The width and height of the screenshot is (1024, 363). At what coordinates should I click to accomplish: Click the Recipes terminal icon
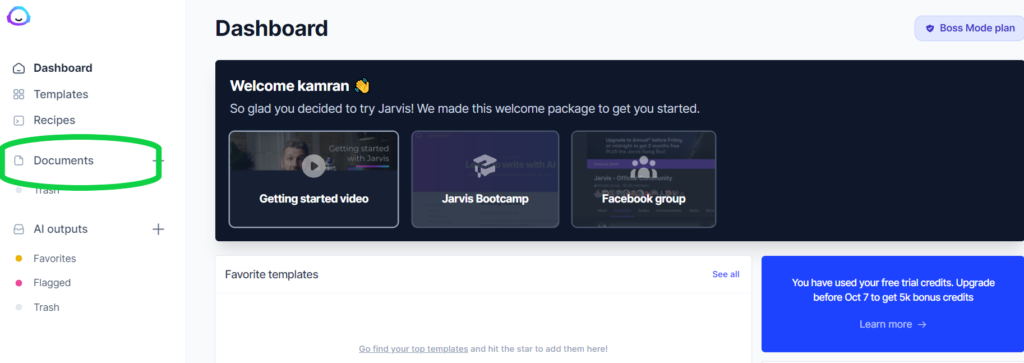coord(19,120)
